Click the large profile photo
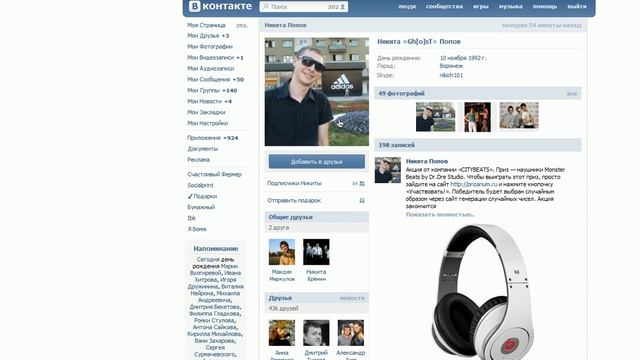Viewport: 640px width, 360px height. [317, 92]
